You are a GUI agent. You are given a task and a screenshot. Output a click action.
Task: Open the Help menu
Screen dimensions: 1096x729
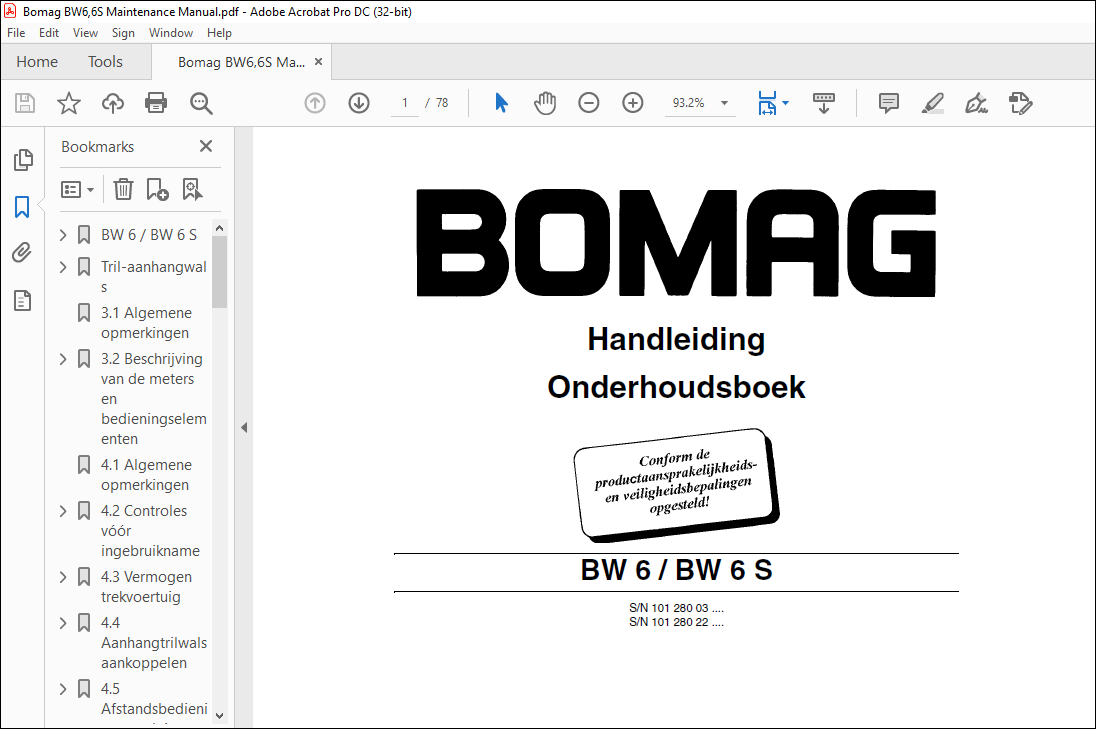tap(219, 33)
